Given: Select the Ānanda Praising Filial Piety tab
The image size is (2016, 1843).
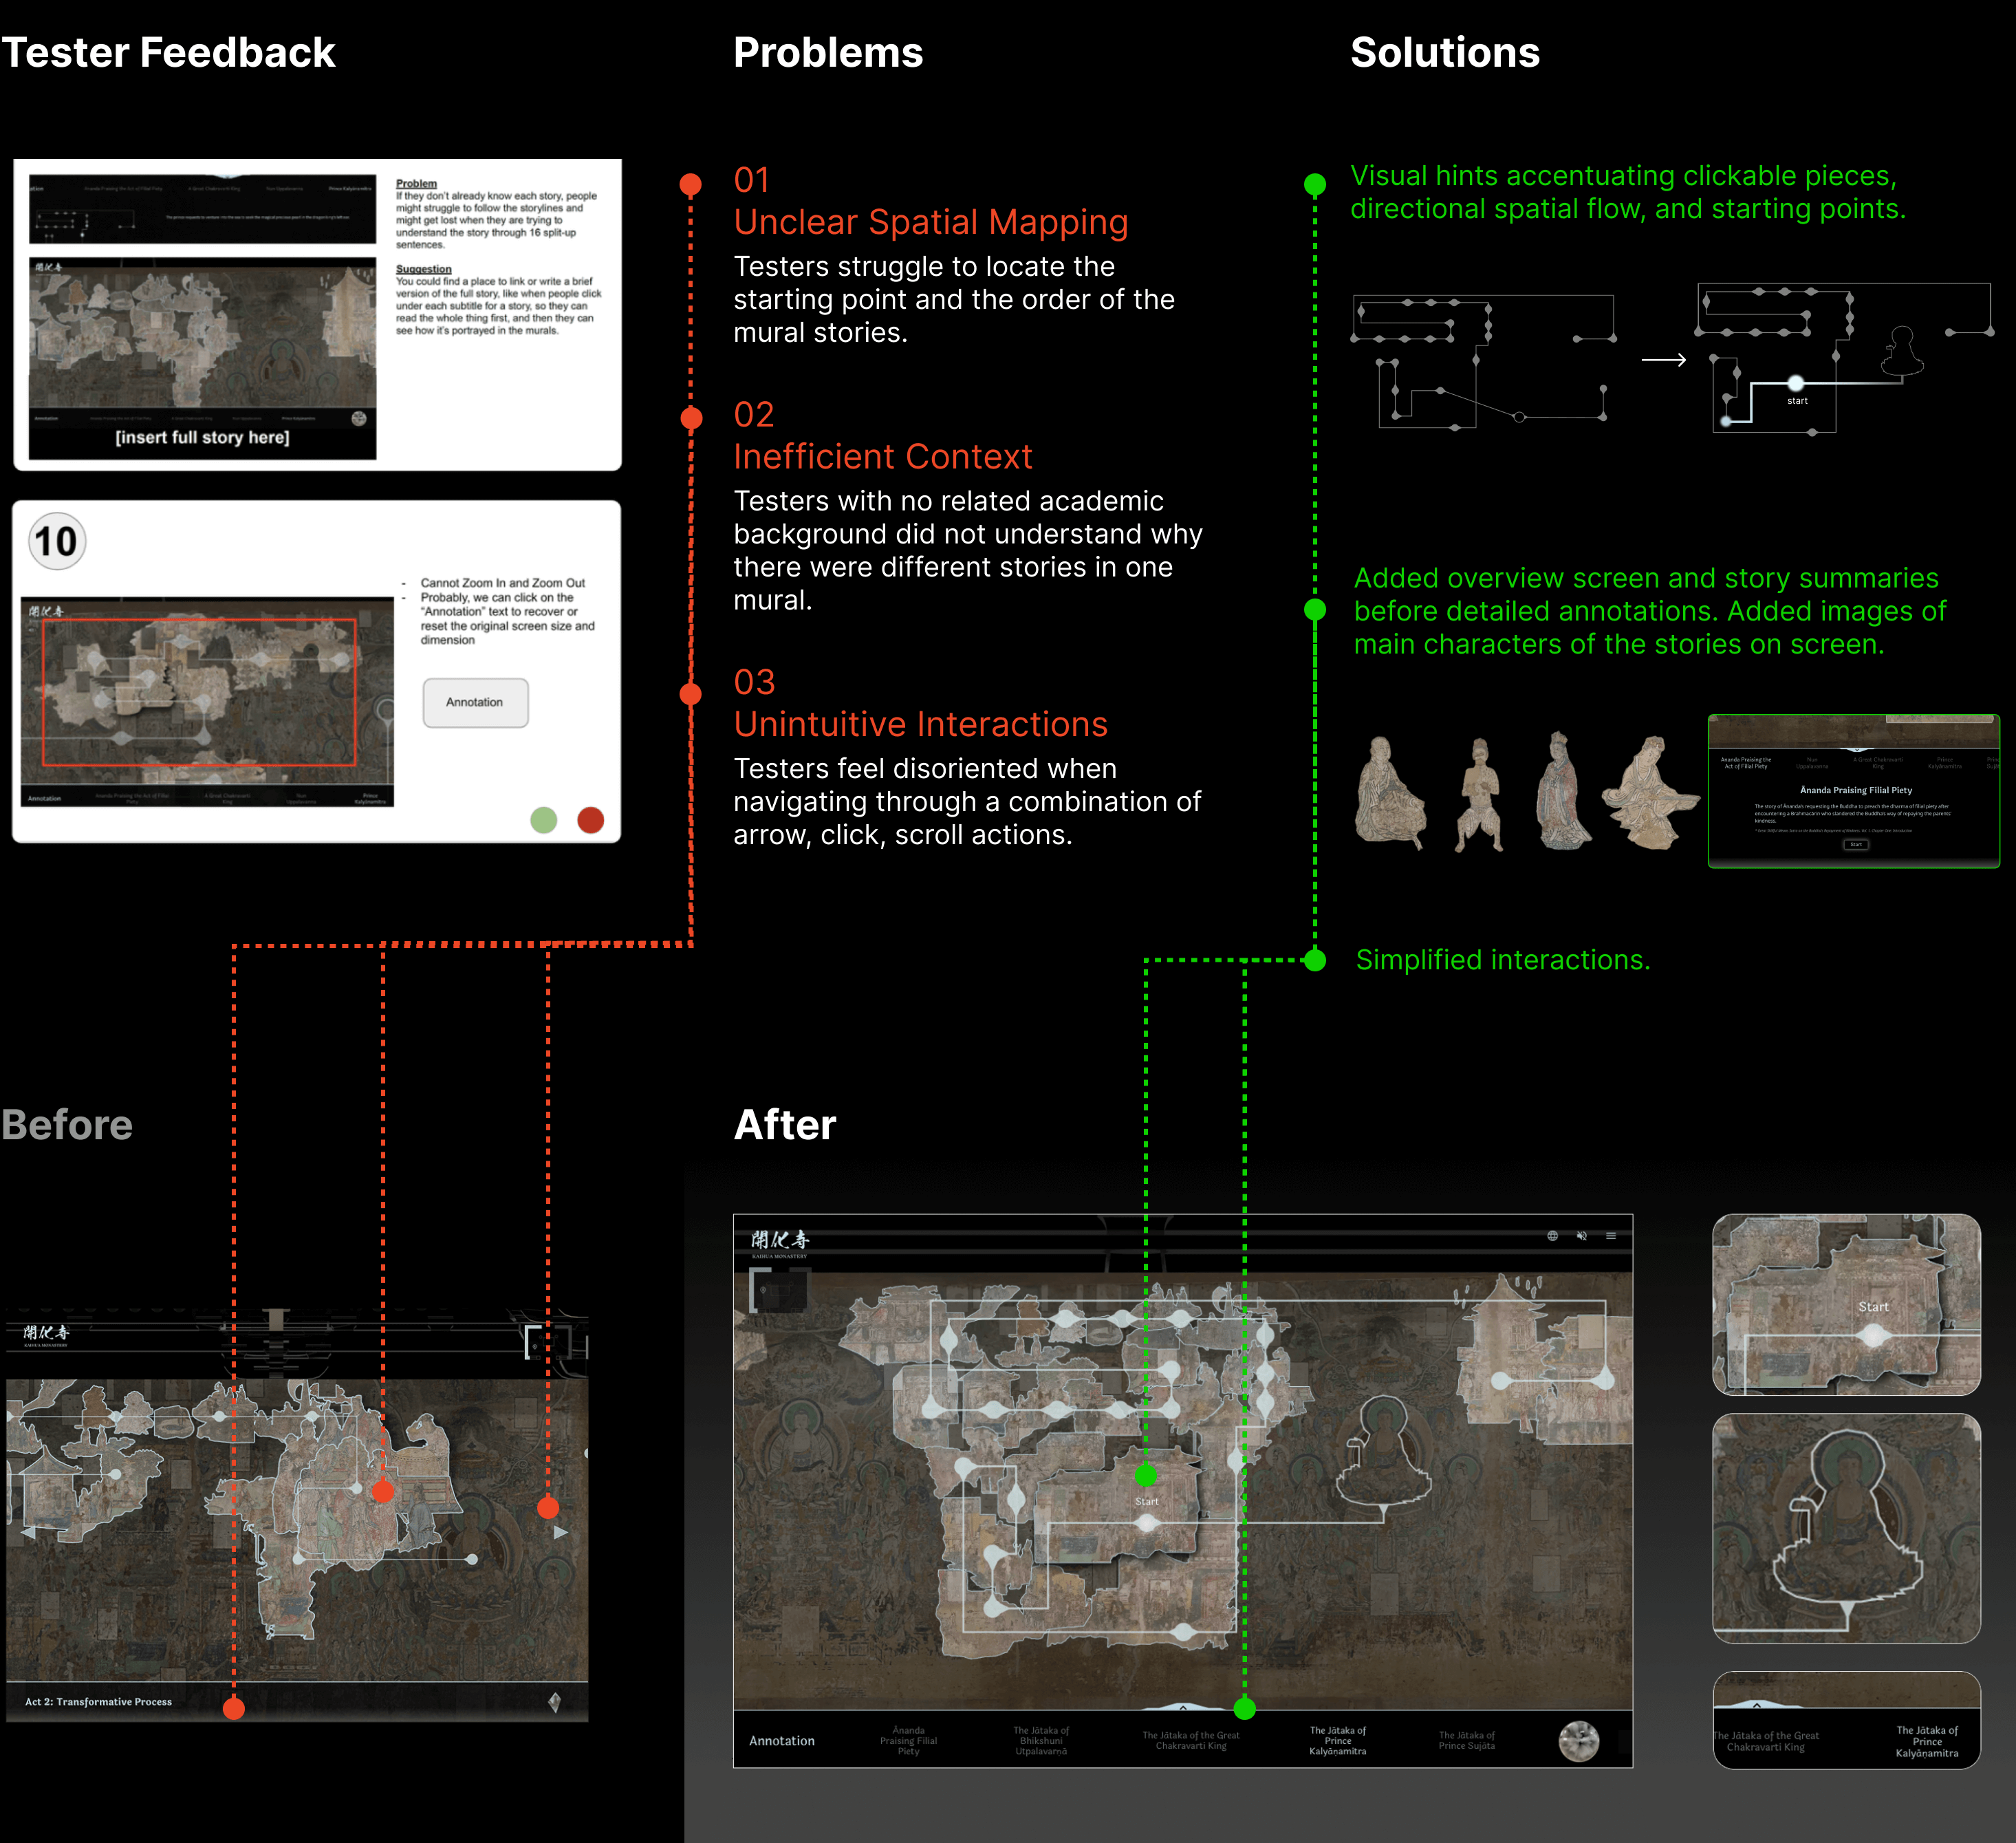Looking at the screenshot, I should 908,1741.
